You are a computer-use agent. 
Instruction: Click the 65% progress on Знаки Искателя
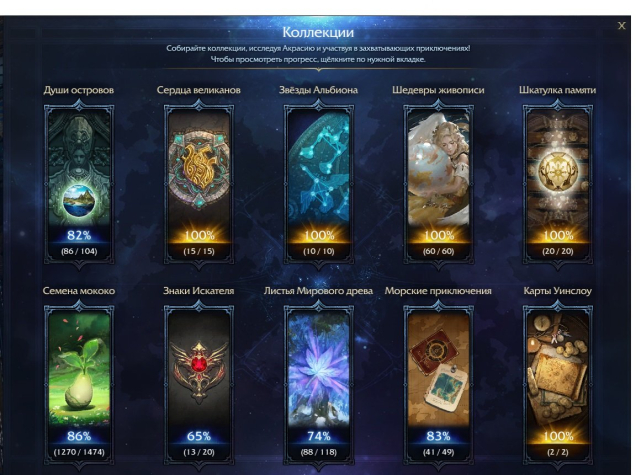coord(199,436)
